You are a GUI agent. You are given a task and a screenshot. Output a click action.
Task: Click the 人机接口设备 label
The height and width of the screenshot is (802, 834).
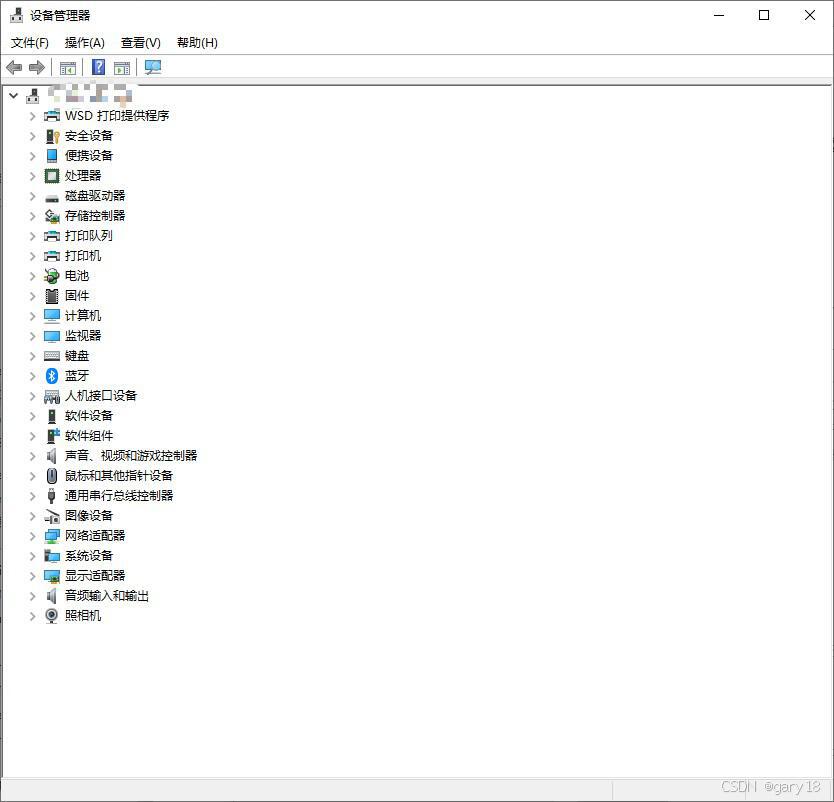point(101,396)
